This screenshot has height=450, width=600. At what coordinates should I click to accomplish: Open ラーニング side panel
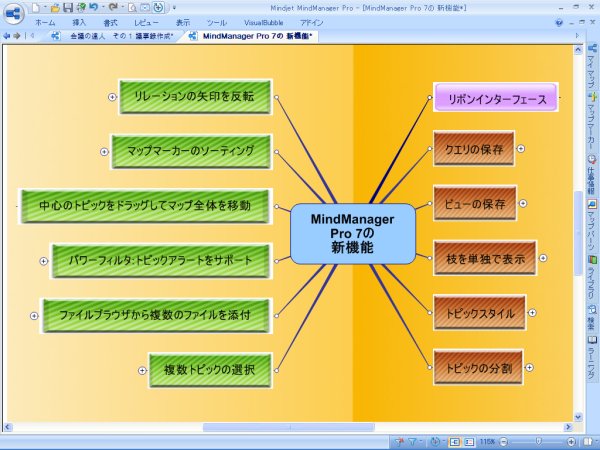pyautogui.click(x=592, y=357)
